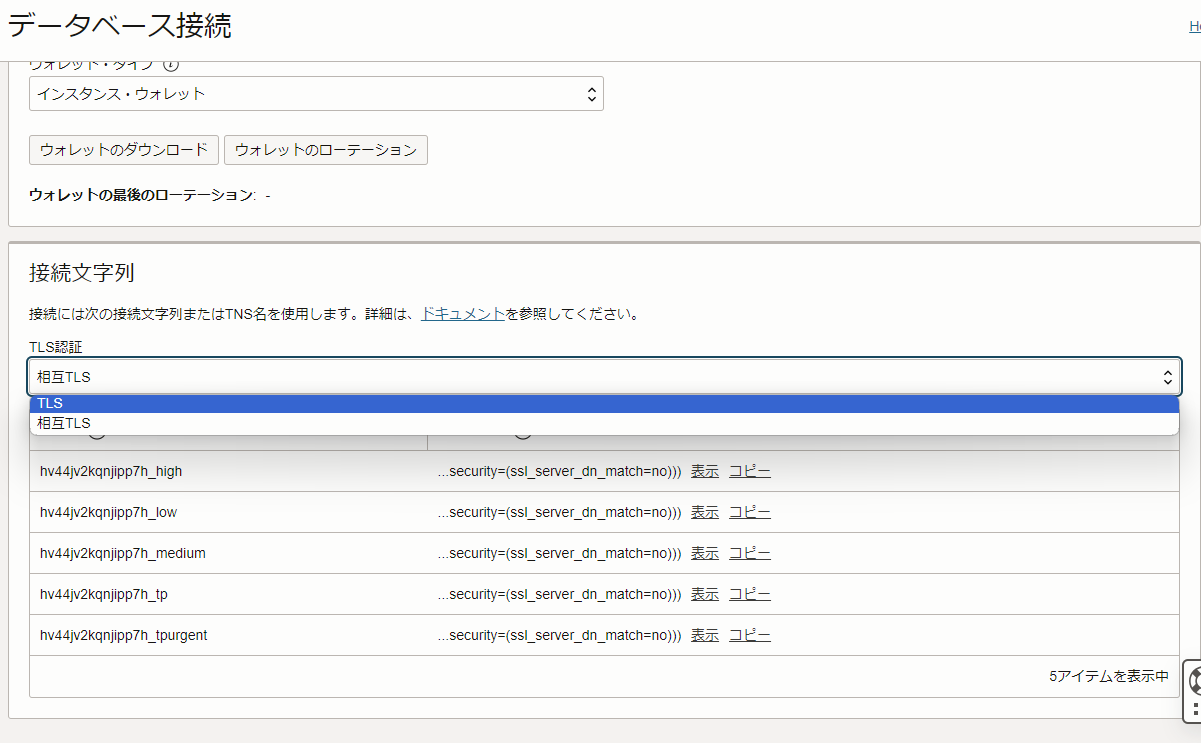
Task: Click the ウォレットの最後のローテーション label
Action: [x=142, y=195]
